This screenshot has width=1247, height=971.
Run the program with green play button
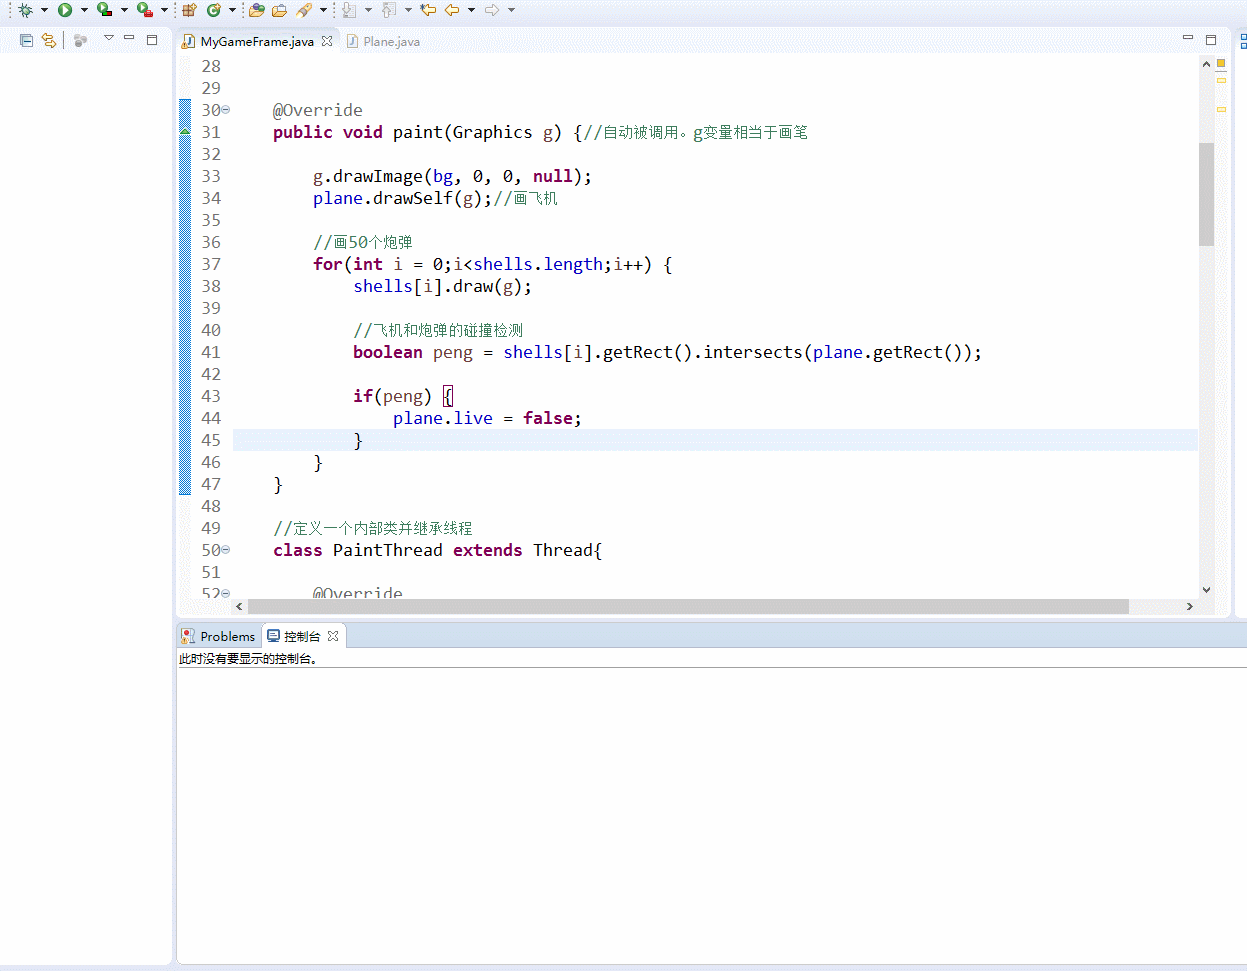(x=65, y=10)
